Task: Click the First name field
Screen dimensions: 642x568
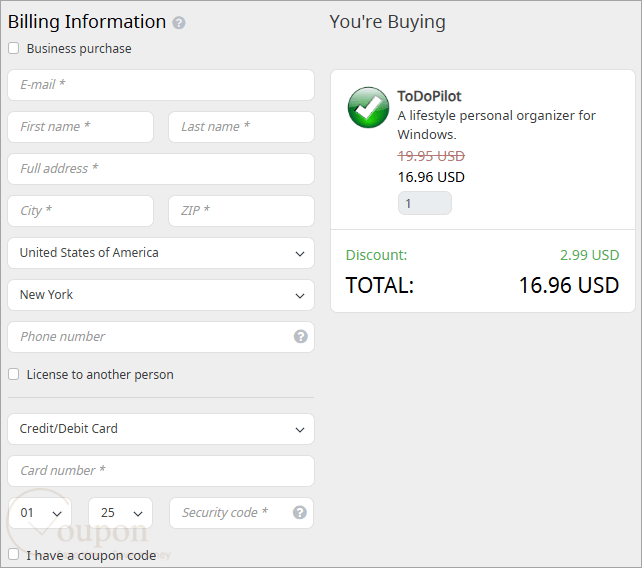Action: tap(81, 127)
